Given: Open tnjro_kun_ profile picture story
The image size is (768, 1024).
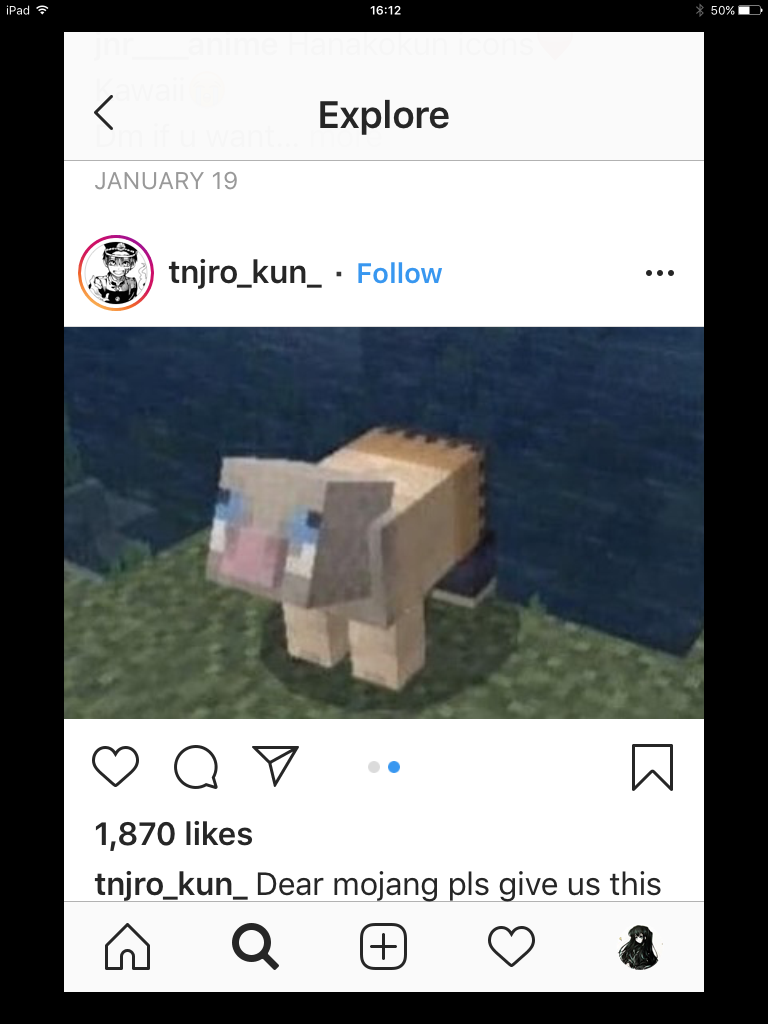Looking at the screenshot, I should [x=116, y=273].
